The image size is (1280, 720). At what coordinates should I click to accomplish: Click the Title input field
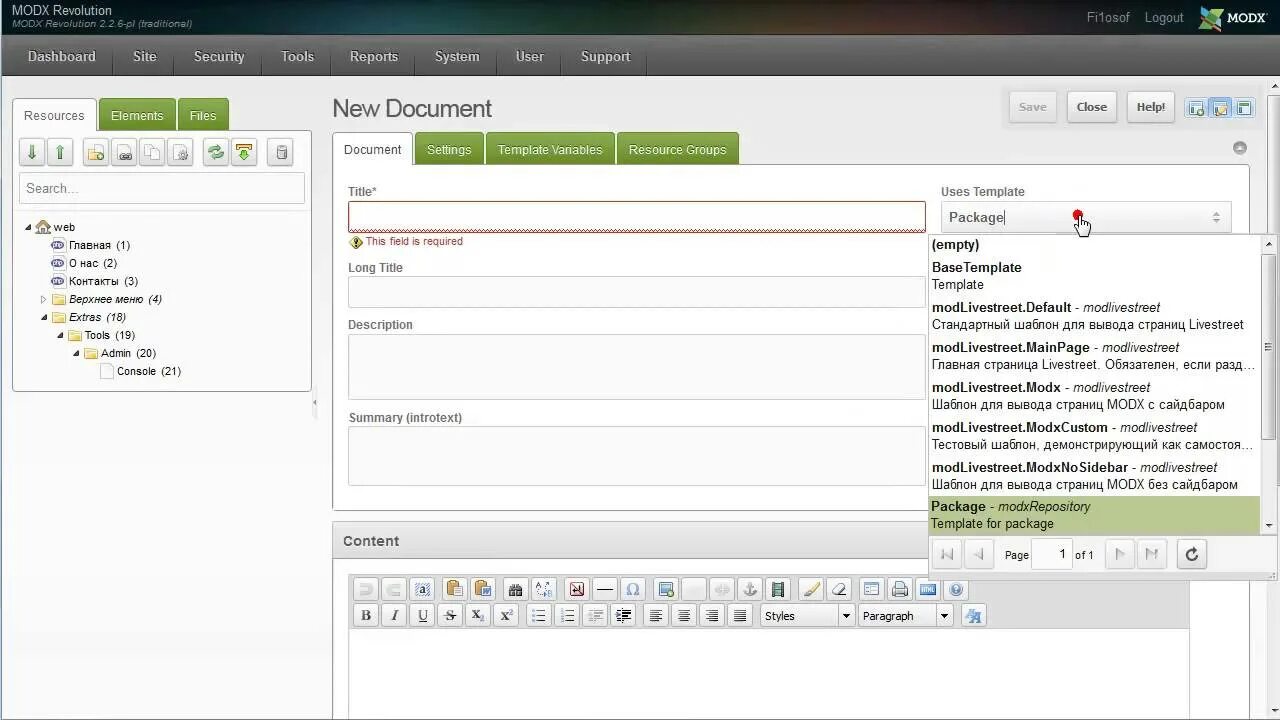pos(637,217)
